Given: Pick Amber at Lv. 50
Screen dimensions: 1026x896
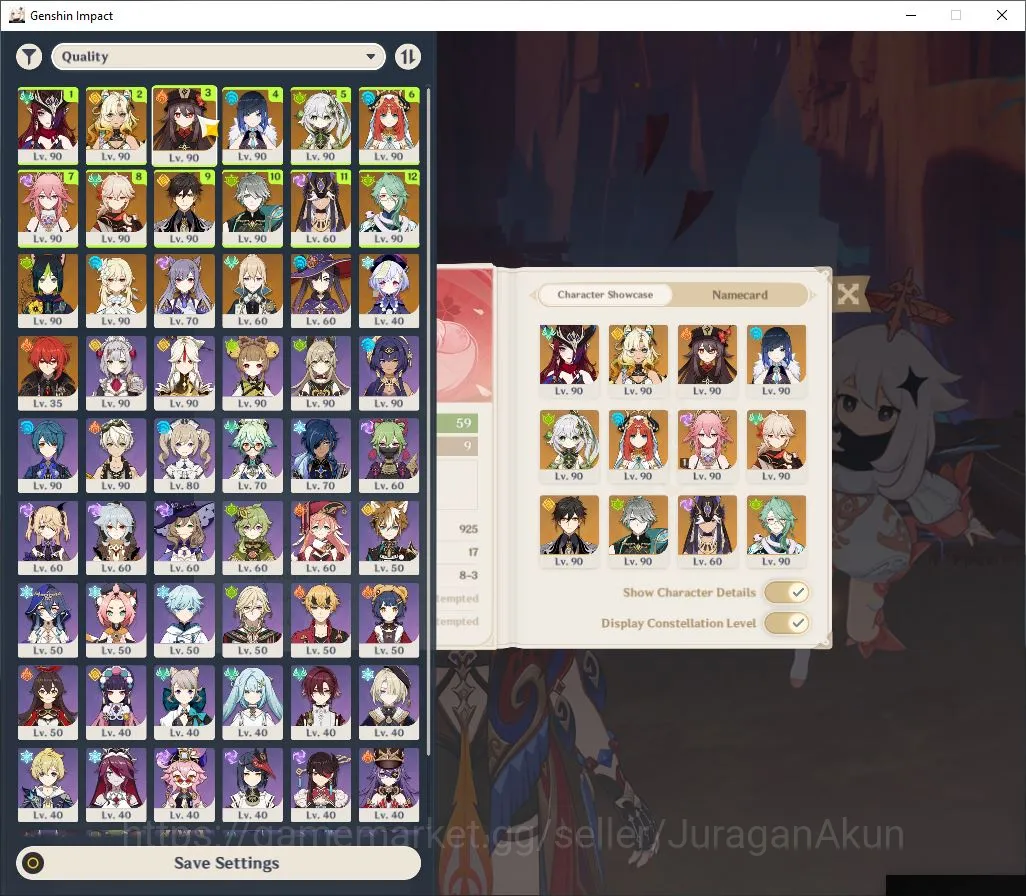Looking at the screenshot, I should [48, 703].
